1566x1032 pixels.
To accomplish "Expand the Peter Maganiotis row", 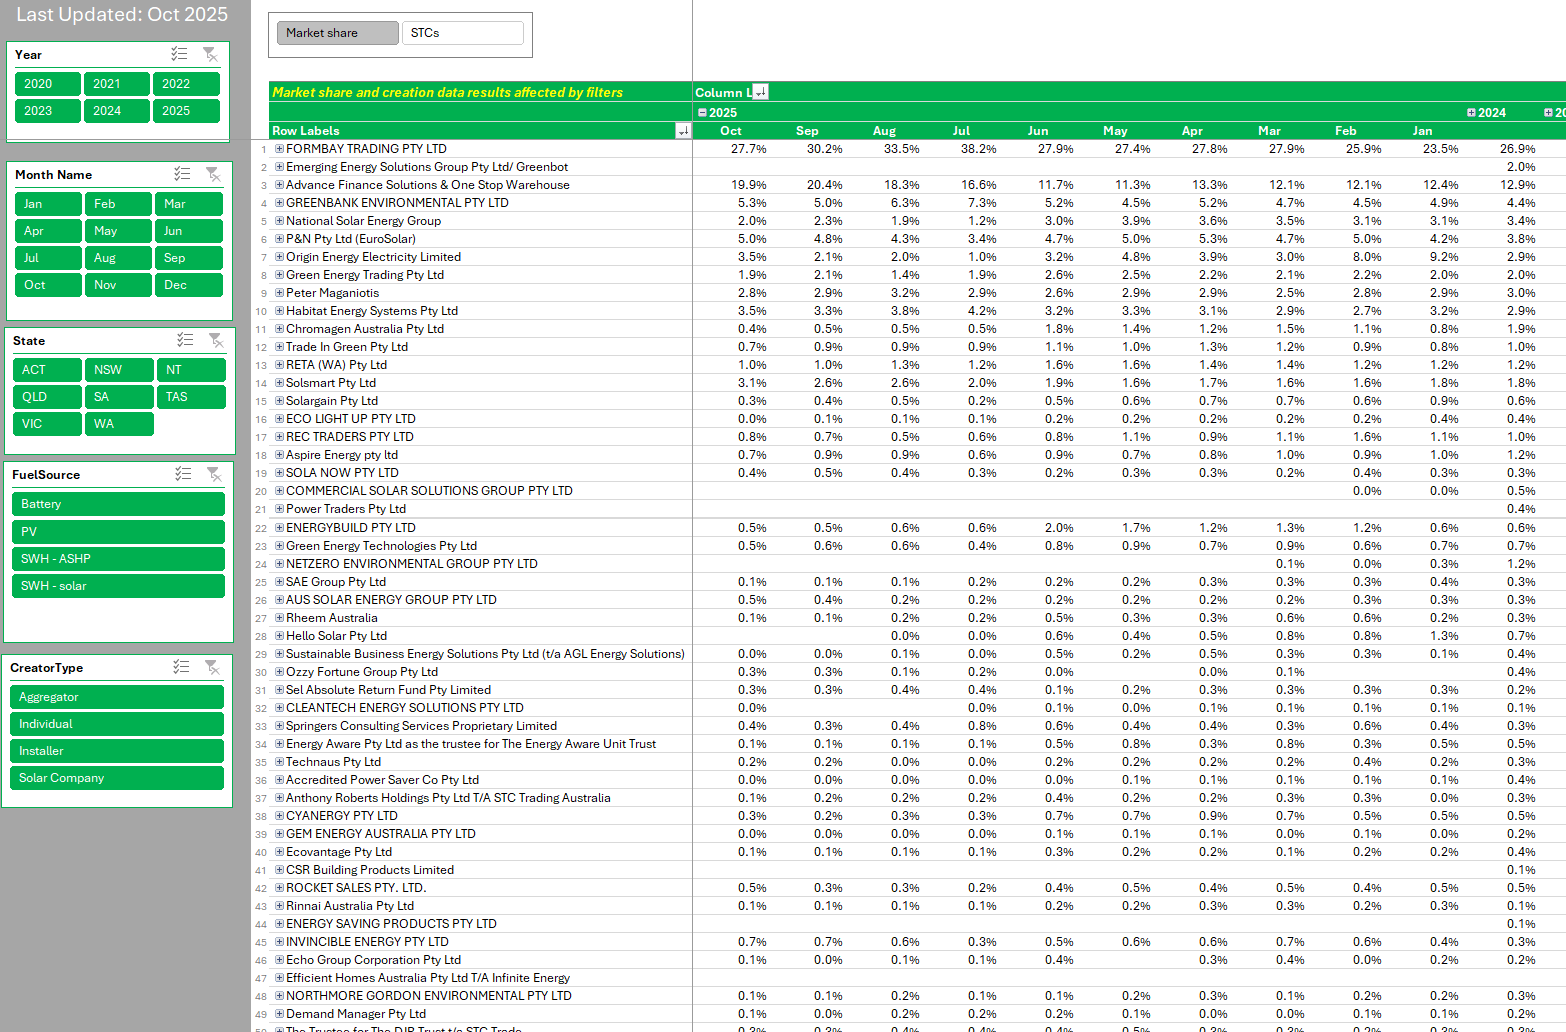I will pos(280,293).
